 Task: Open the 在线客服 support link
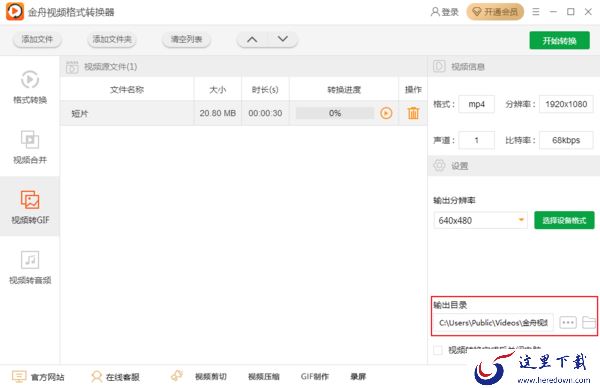tap(115, 377)
